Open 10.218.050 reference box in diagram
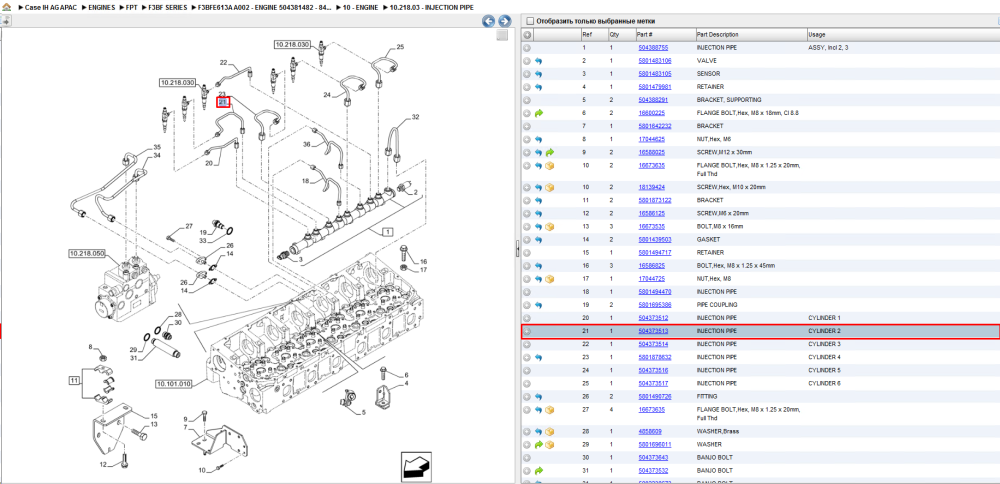Screen dimensions: 1000x484 point(86,253)
